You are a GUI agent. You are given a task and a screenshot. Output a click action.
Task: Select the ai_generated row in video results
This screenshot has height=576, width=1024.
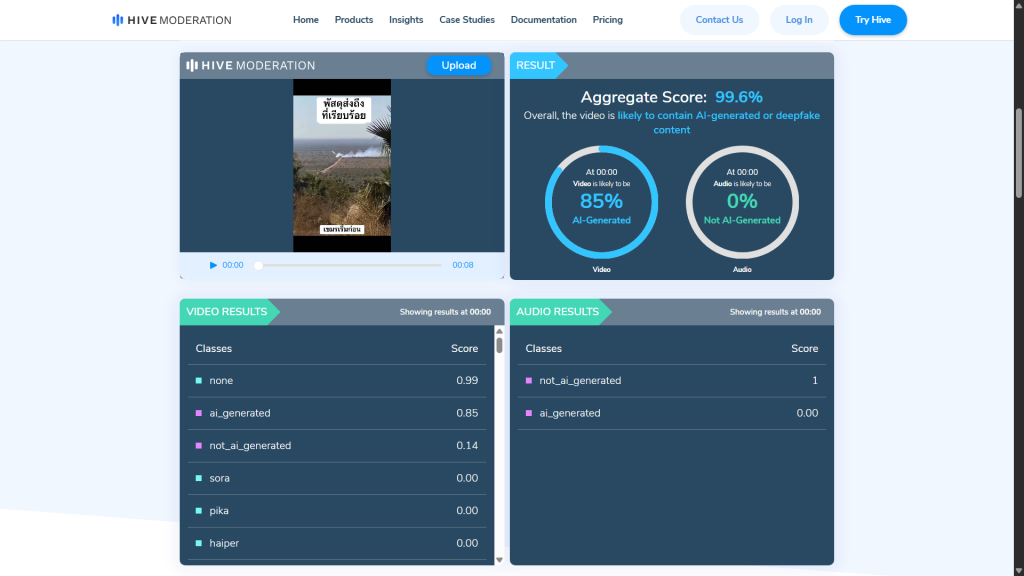click(x=337, y=413)
